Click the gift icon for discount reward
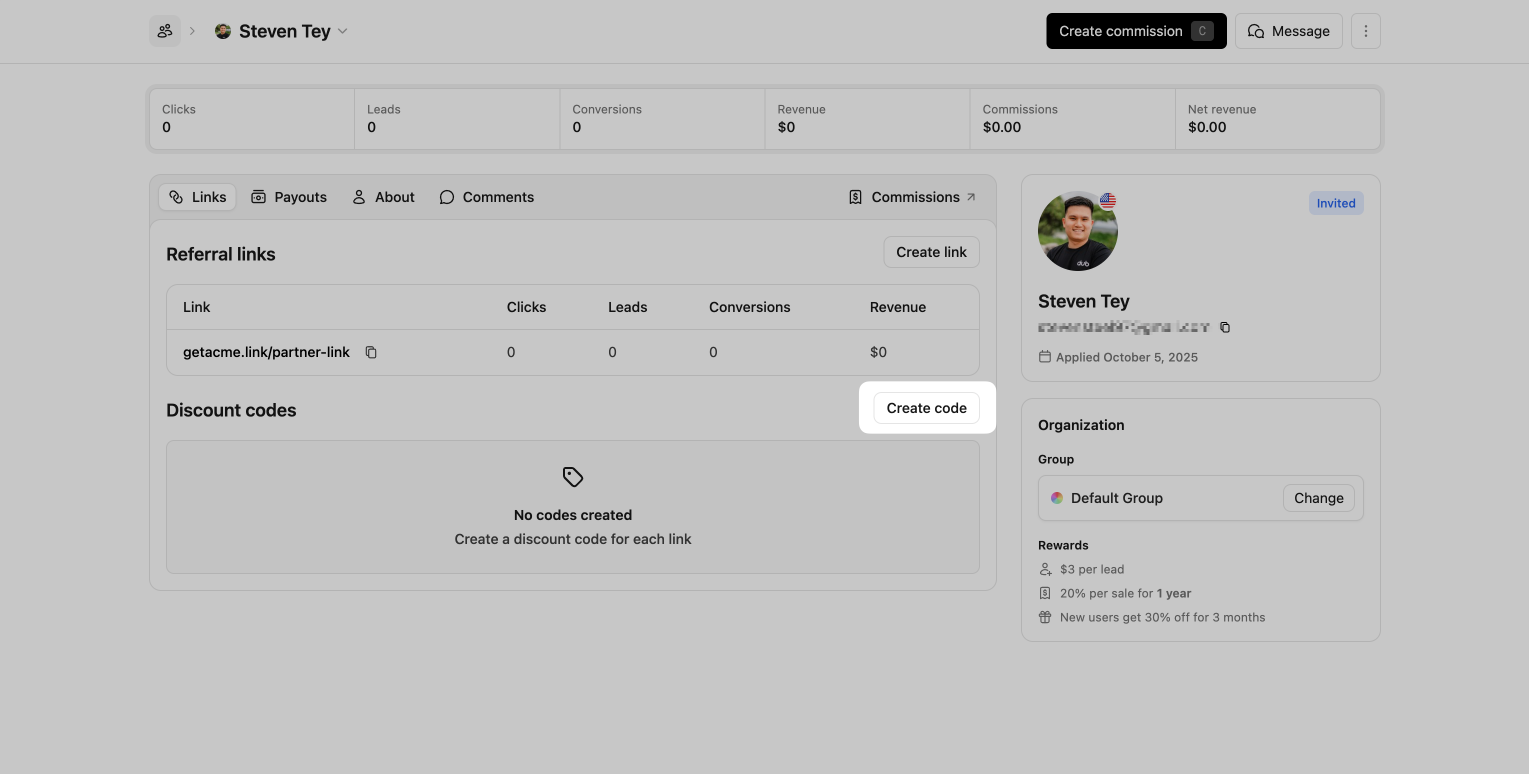The width and height of the screenshot is (1529, 774). (x=1045, y=617)
